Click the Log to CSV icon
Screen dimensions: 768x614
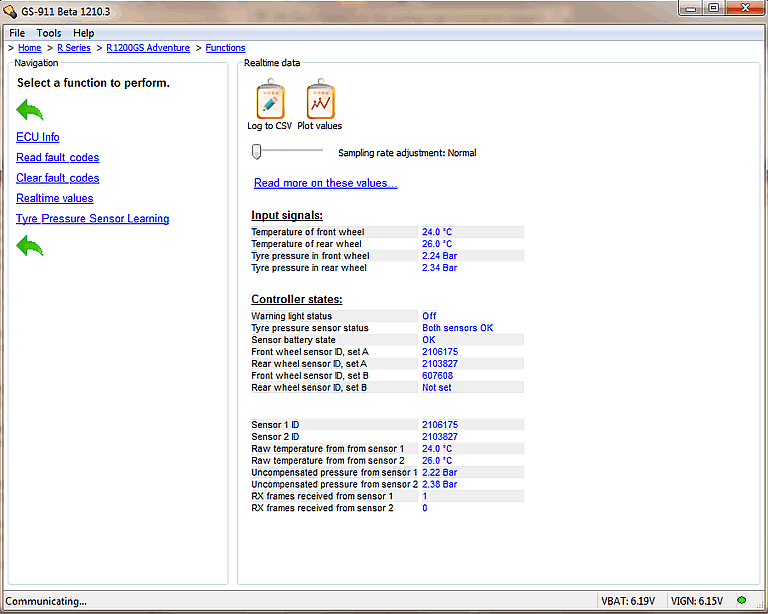(270, 98)
